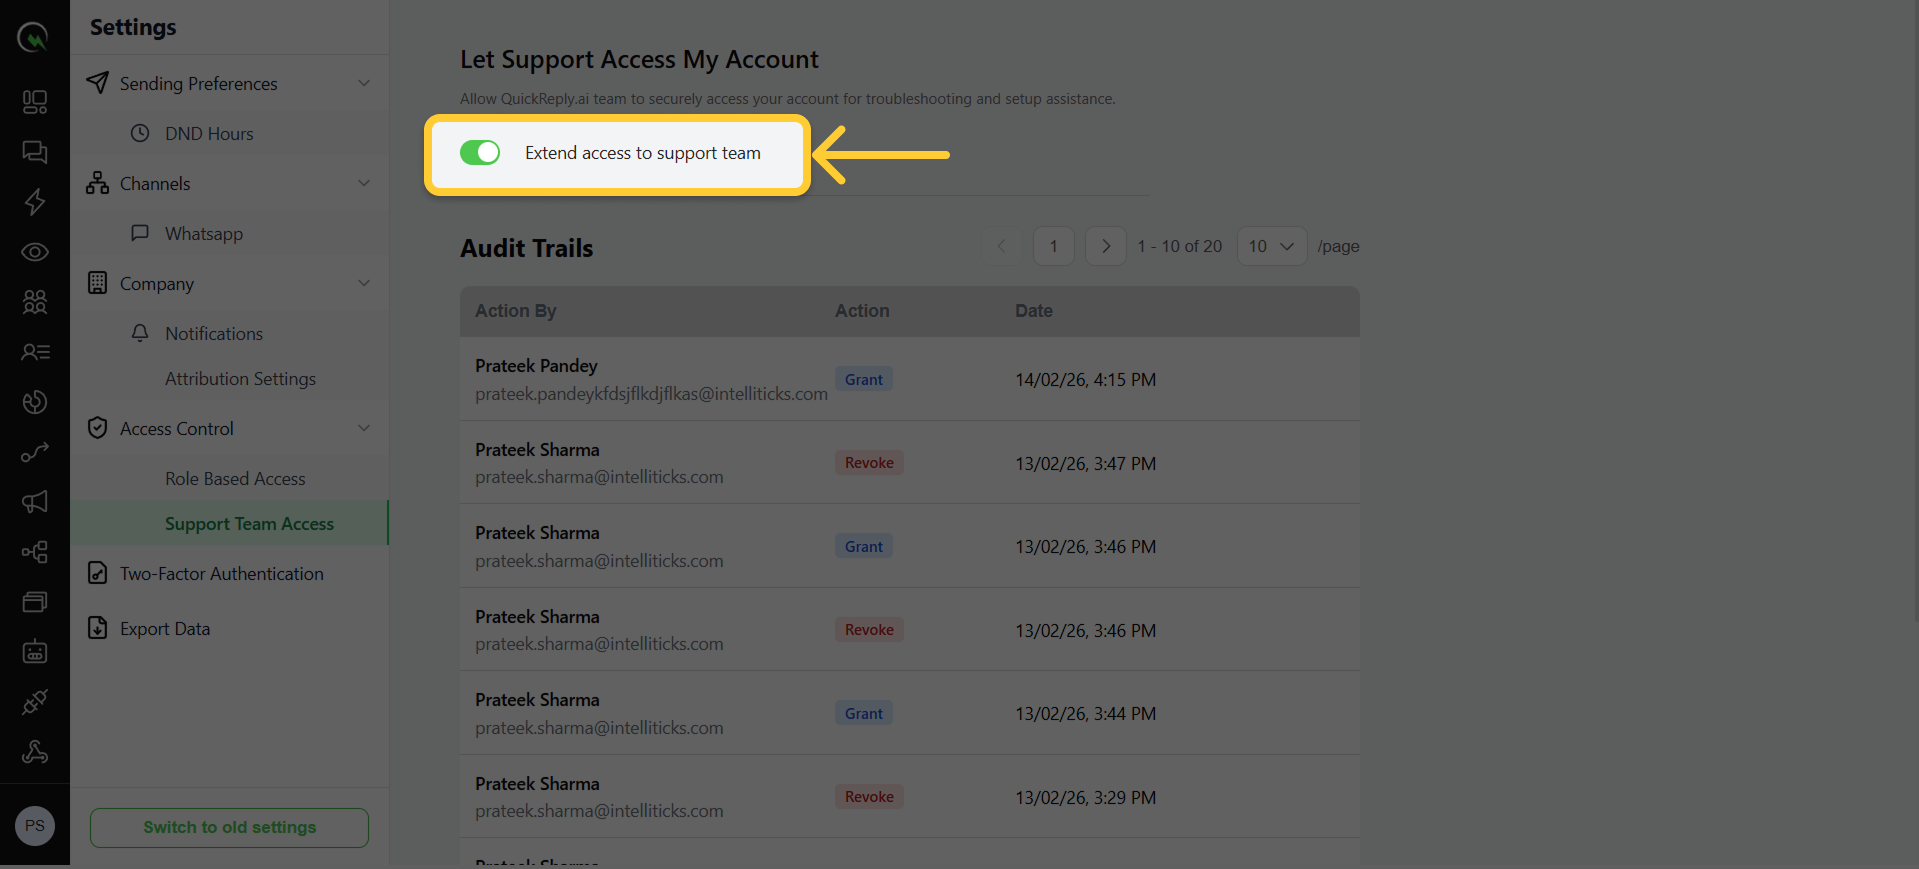
Task: Open Two-Factor Authentication settings
Action: [221, 574]
